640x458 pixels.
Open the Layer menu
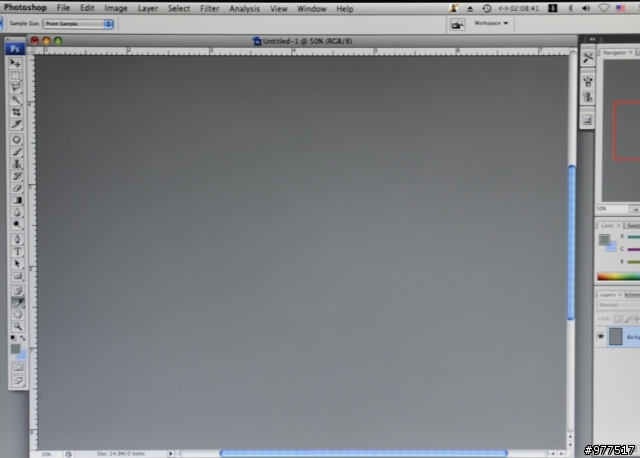click(x=148, y=8)
